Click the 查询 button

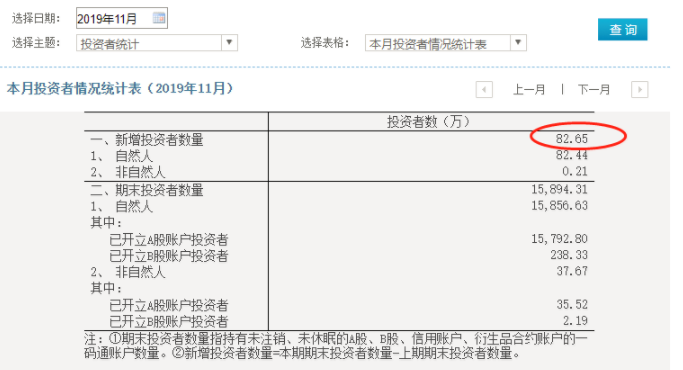click(x=622, y=30)
